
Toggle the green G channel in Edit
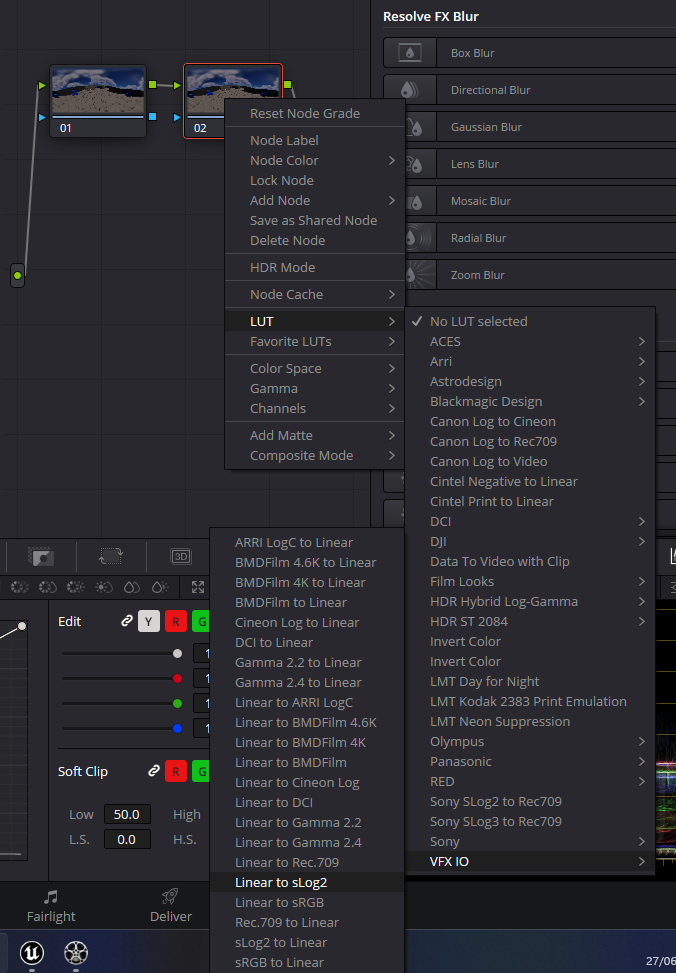coord(201,621)
